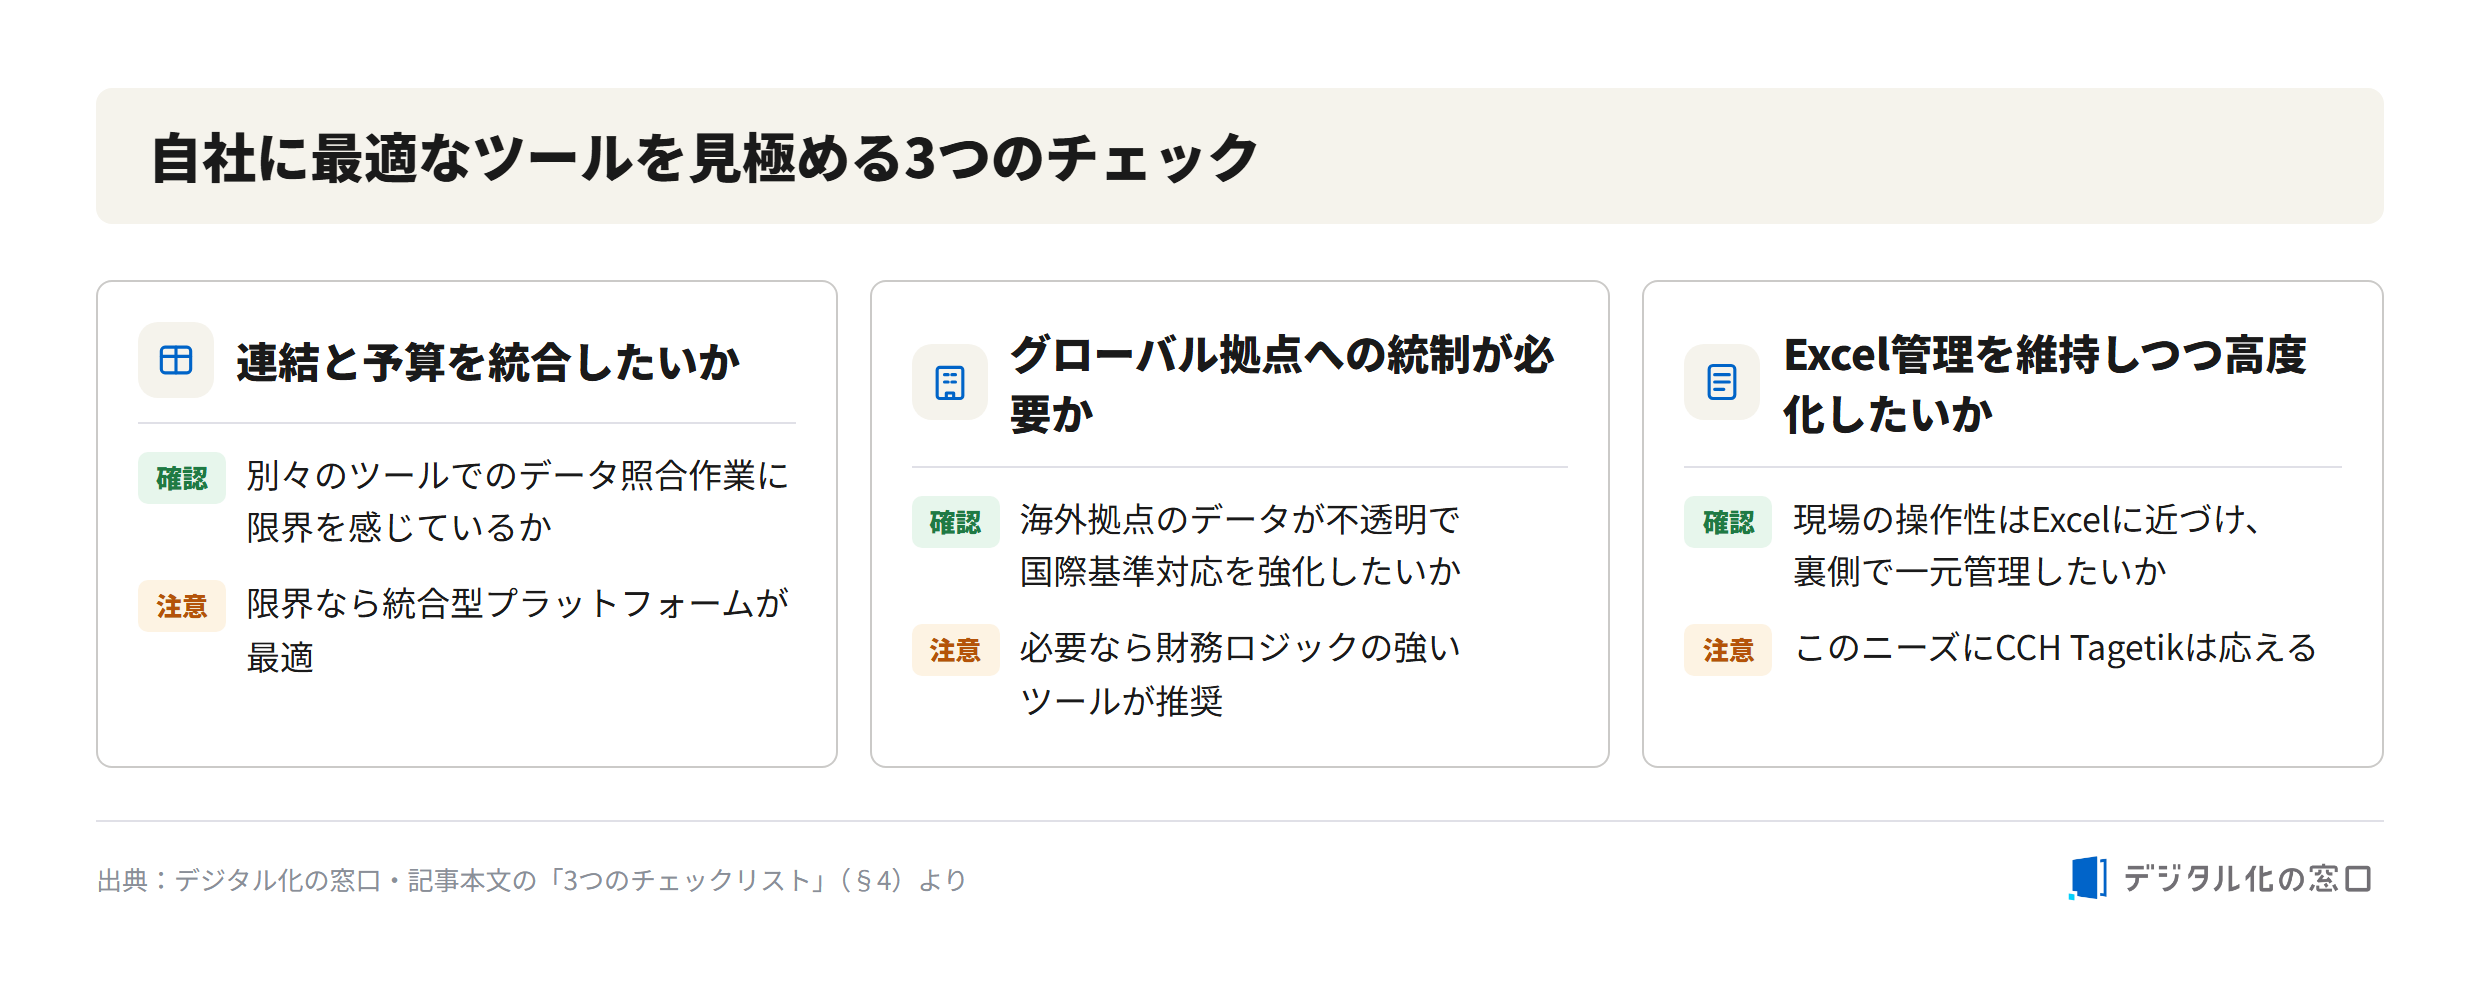Click text 限界なら統合型プラットフォームが最適
This screenshot has height=994, width=2480.
click(x=518, y=630)
